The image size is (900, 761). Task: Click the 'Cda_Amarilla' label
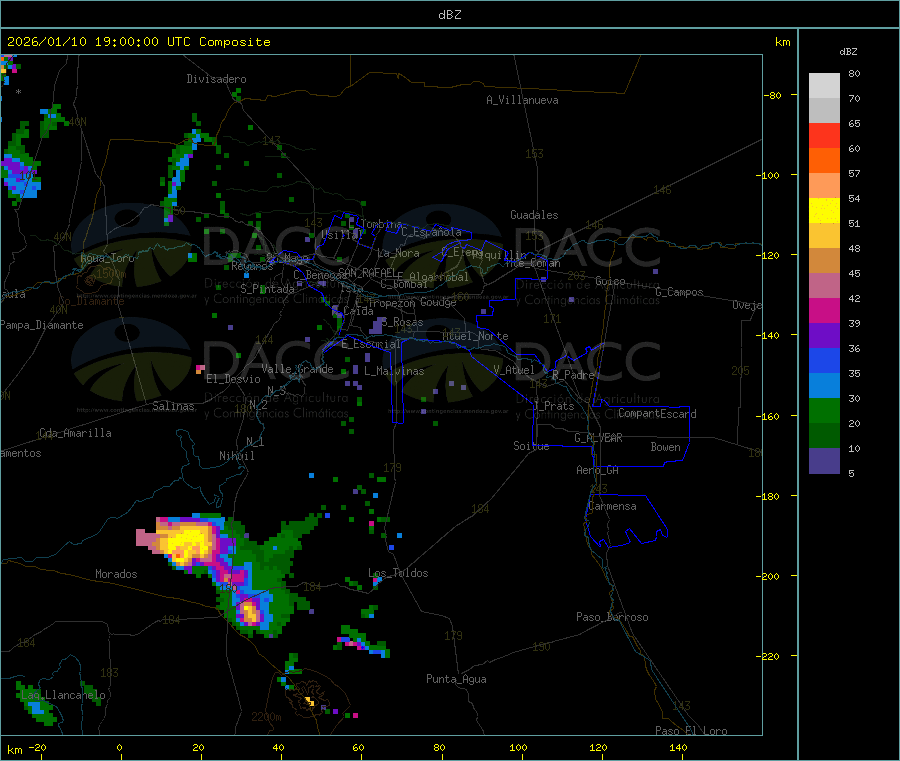point(75,433)
